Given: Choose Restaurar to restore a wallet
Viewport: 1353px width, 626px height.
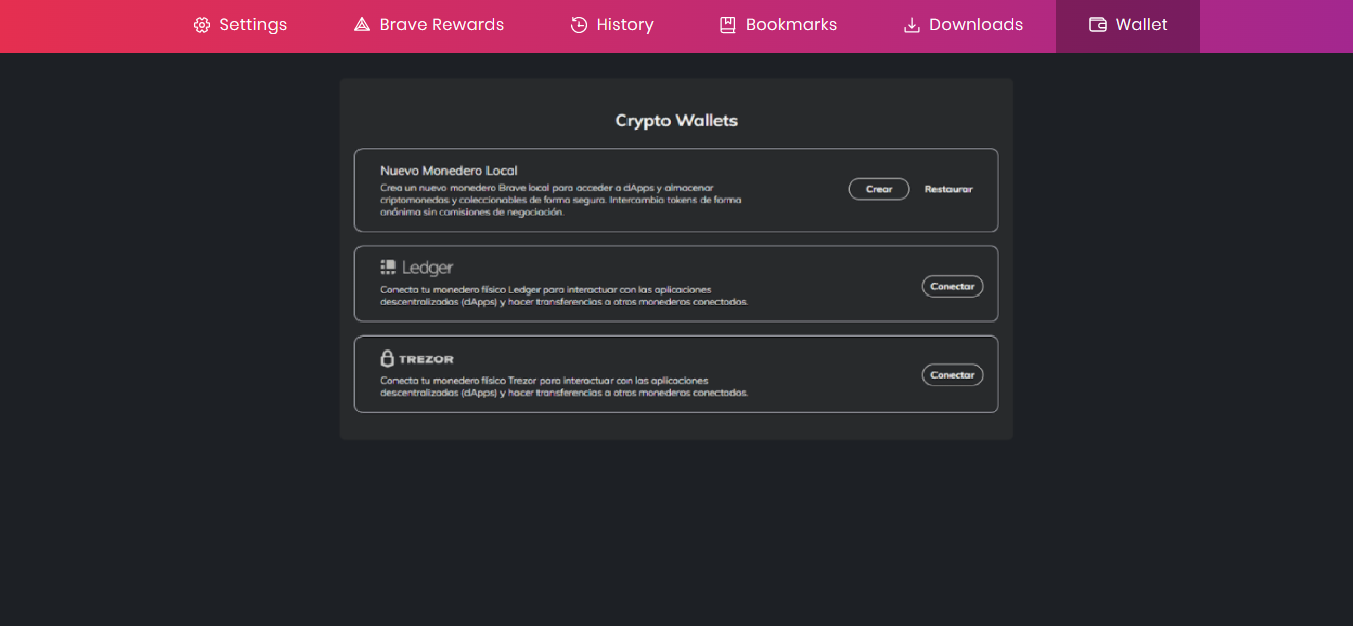Looking at the screenshot, I should tap(948, 189).
